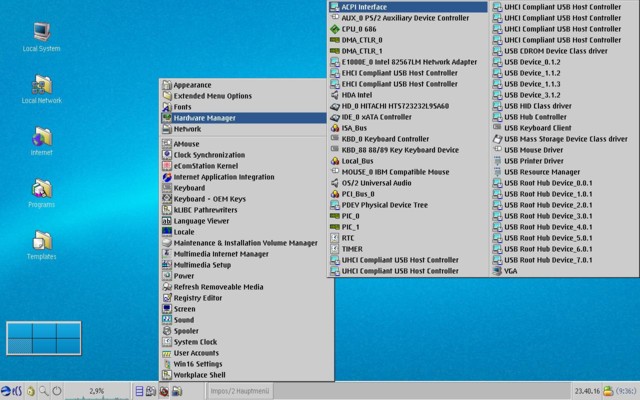
Task: Click the Multimedia Setup icon
Action: pos(167,265)
